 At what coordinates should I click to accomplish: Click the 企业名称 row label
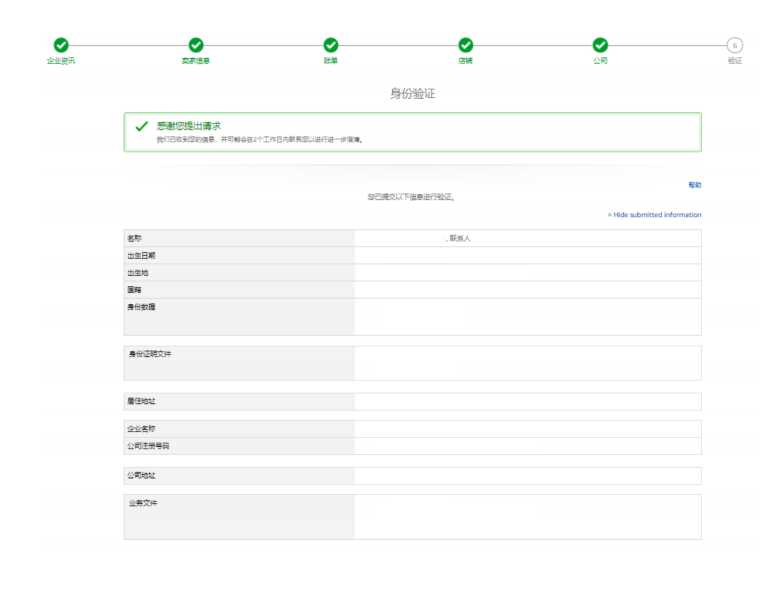pyautogui.click(x=141, y=429)
